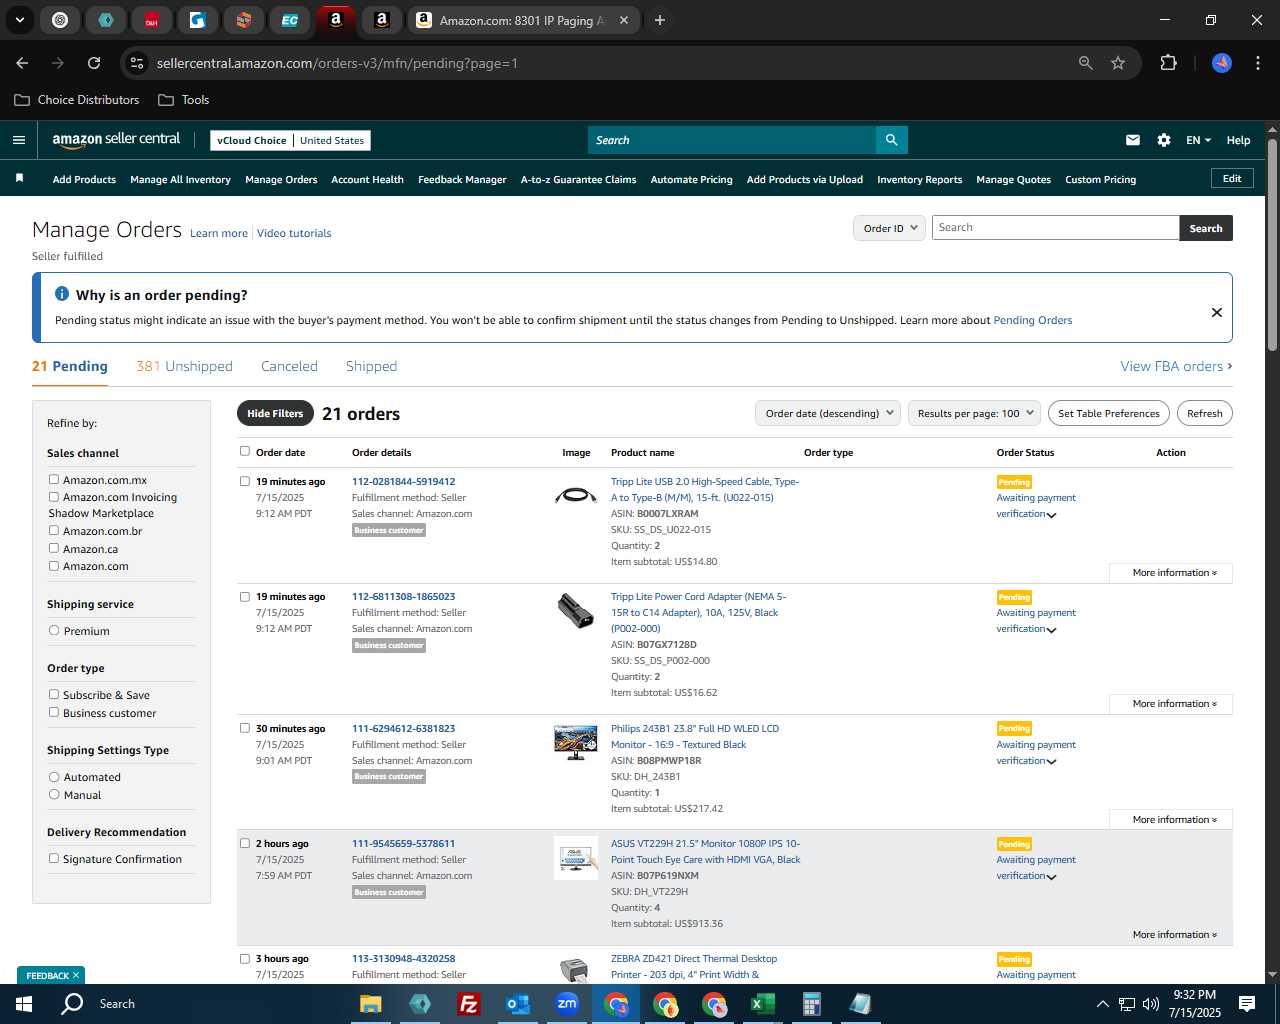Open the Windows notification center icon
The width and height of the screenshot is (1280, 1024).
coord(1247,1003)
